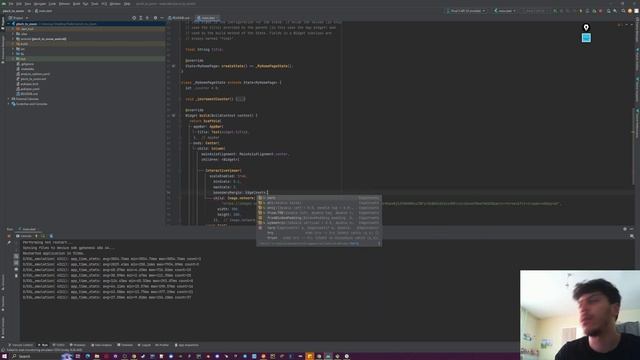Image resolution: width=640 pixels, height=360 pixels.
Task: Collapse the pinch_to_zoom root project node
Action: pos(9,24)
